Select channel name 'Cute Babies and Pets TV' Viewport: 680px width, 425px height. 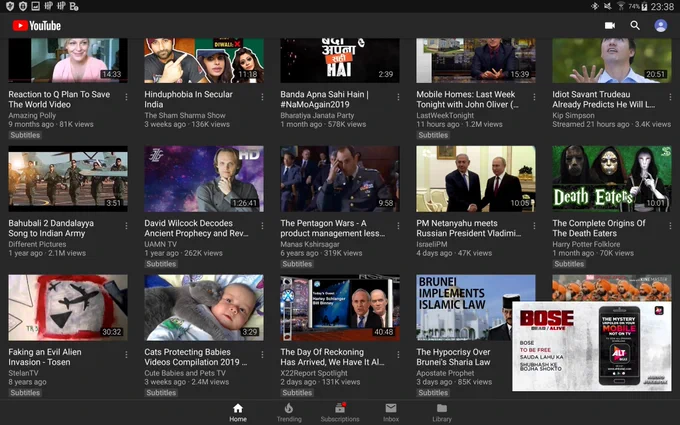coord(185,373)
